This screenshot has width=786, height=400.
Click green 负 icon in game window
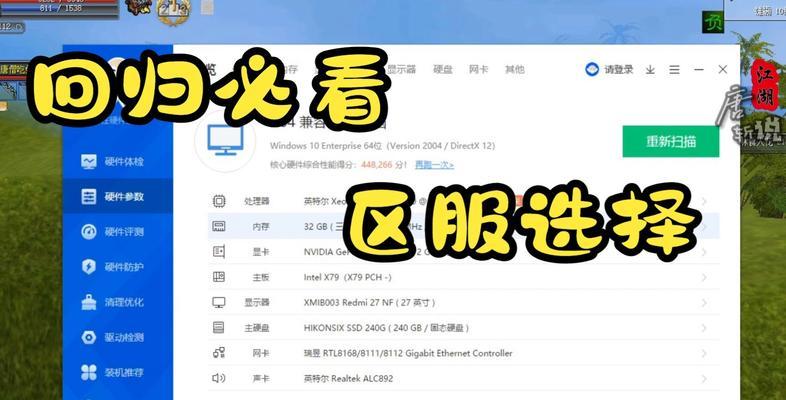[x=712, y=22]
